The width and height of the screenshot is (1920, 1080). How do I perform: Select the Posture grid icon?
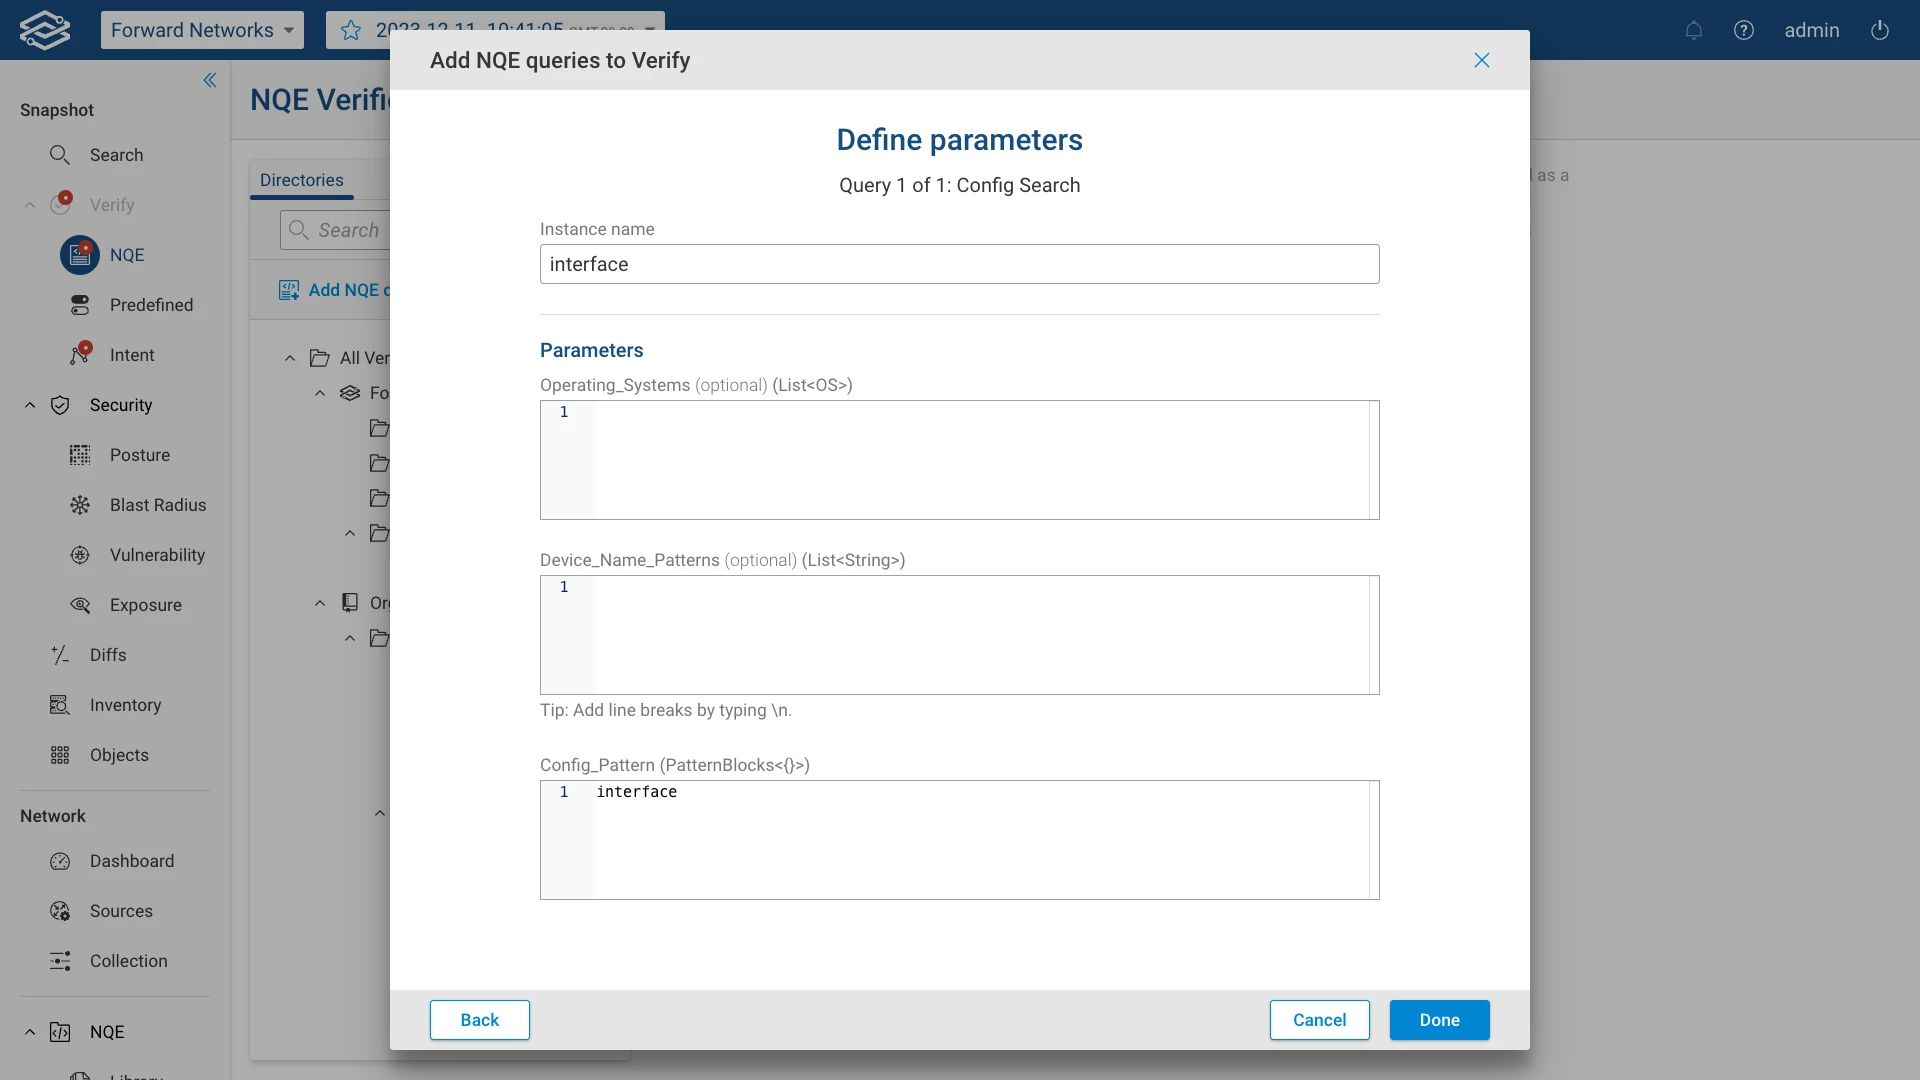point(80,455)
